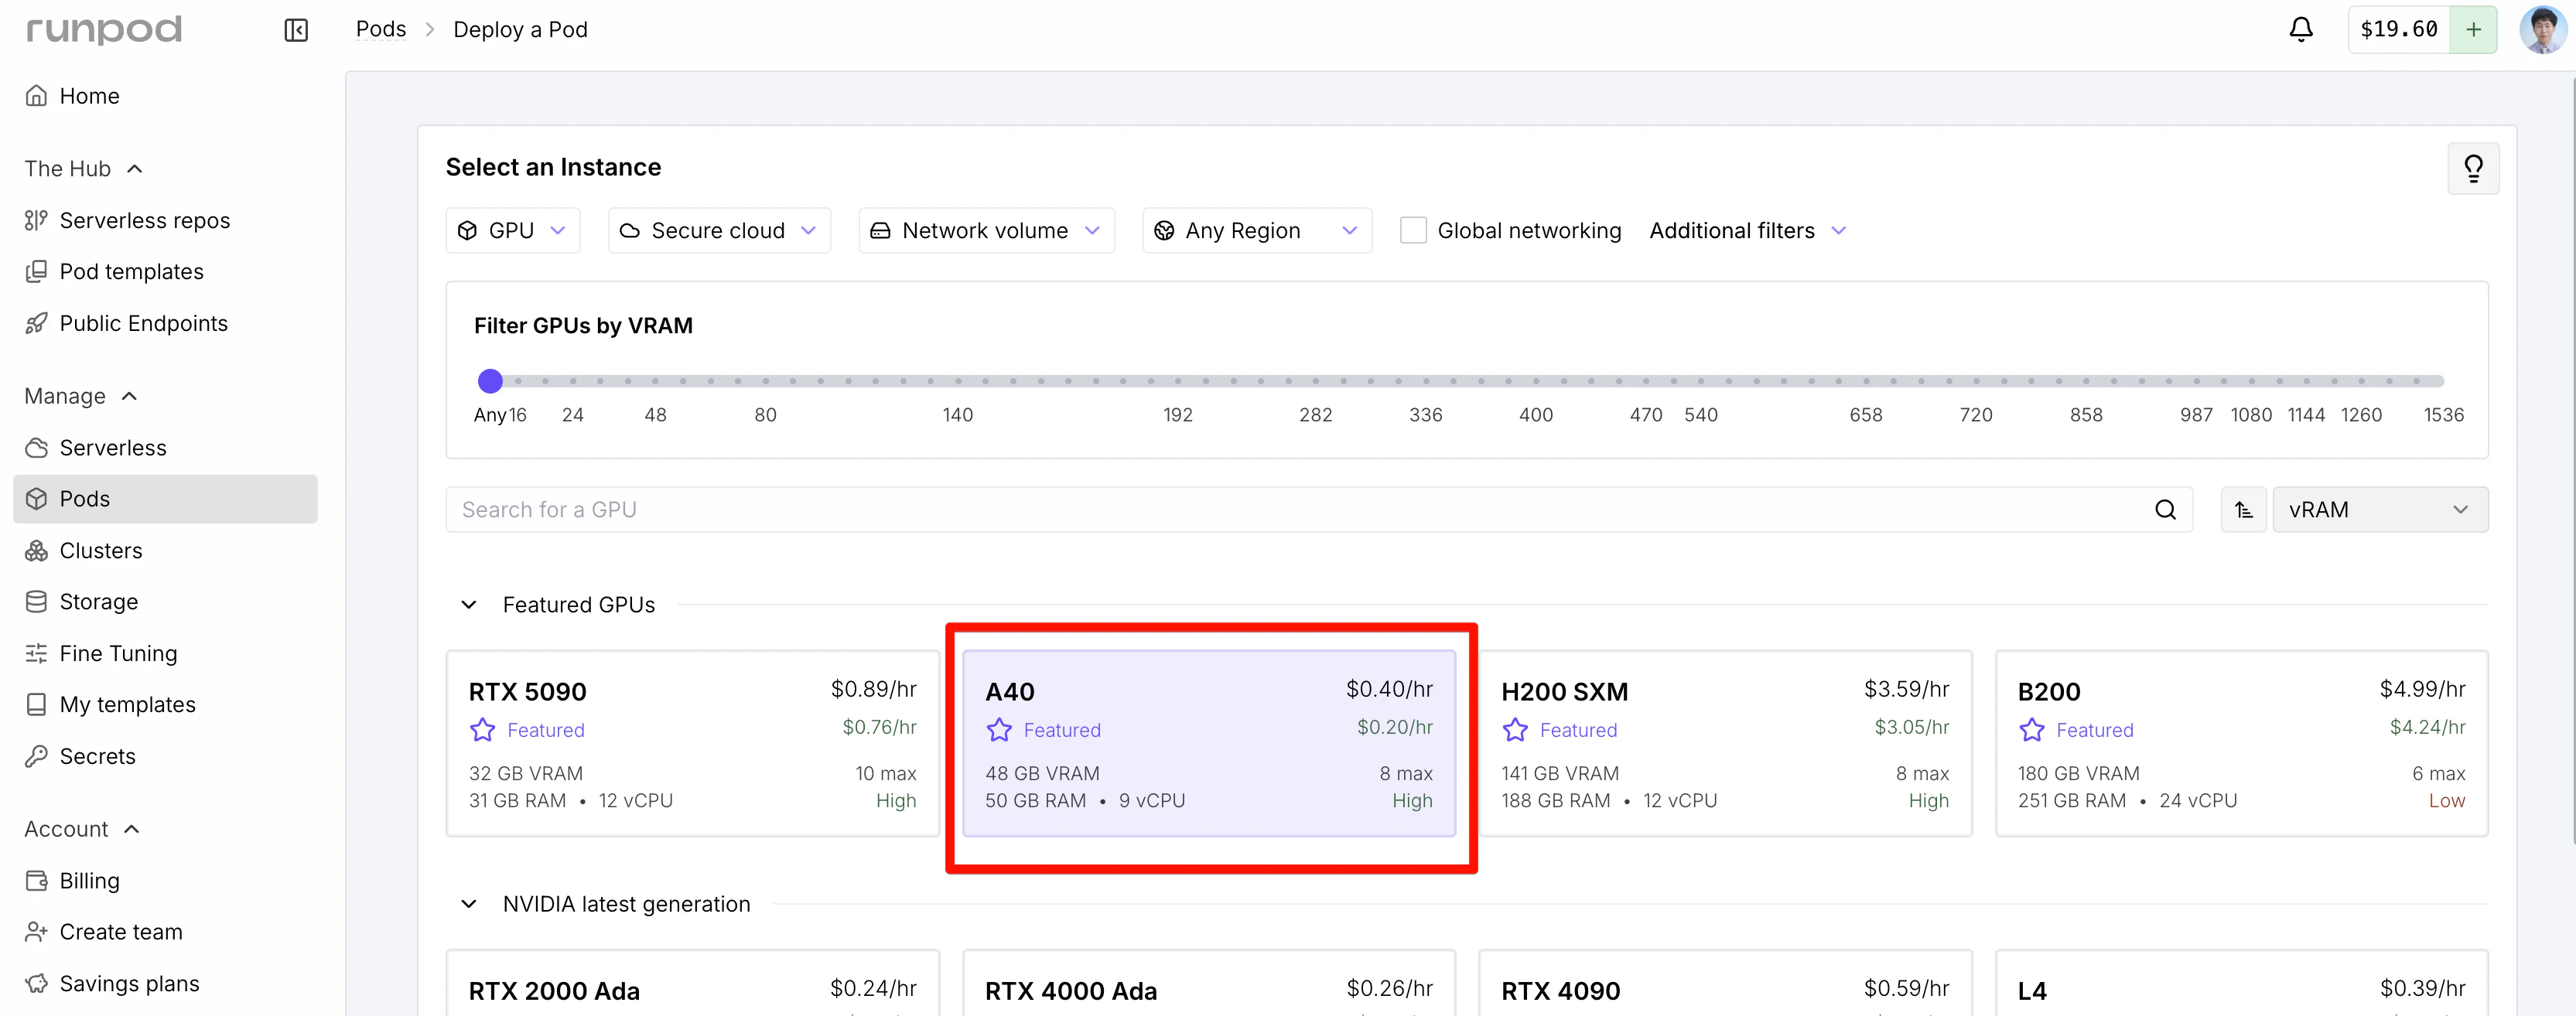Click the My templates sidebar icon
Screen dimensions: 2576x1016
tap(36, 705)
